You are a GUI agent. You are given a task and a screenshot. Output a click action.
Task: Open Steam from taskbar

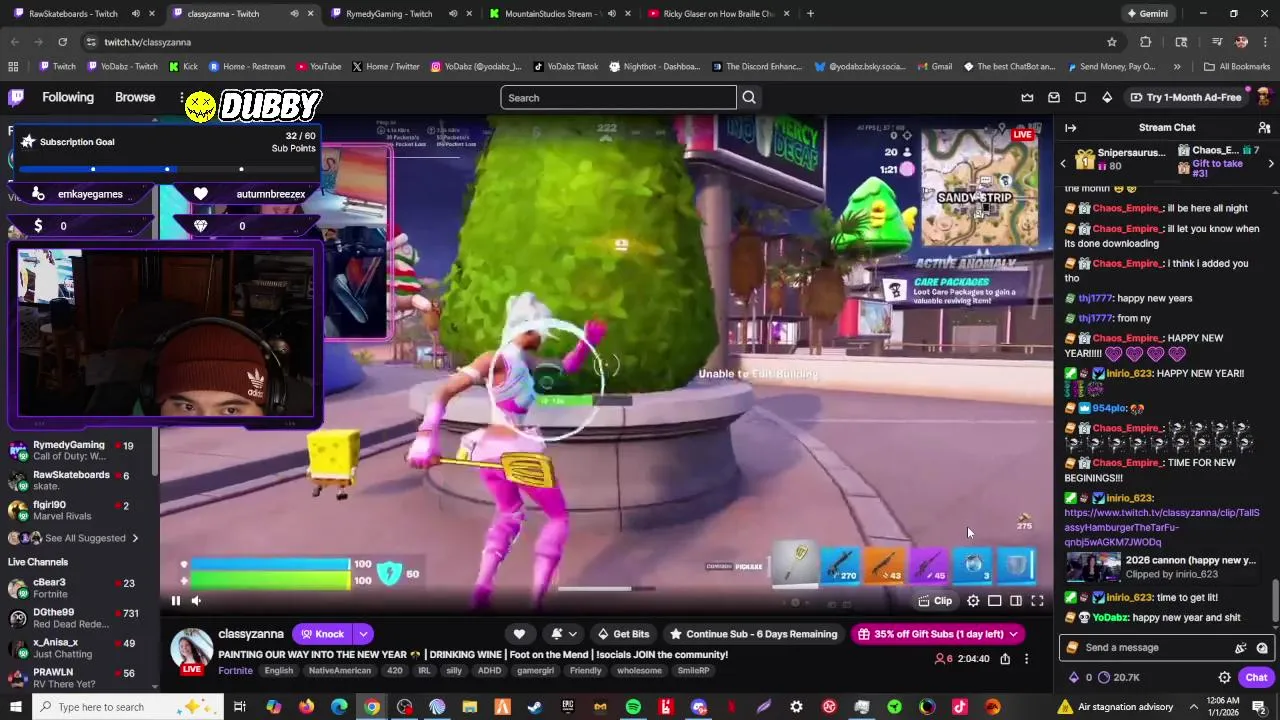pos(535,707)
